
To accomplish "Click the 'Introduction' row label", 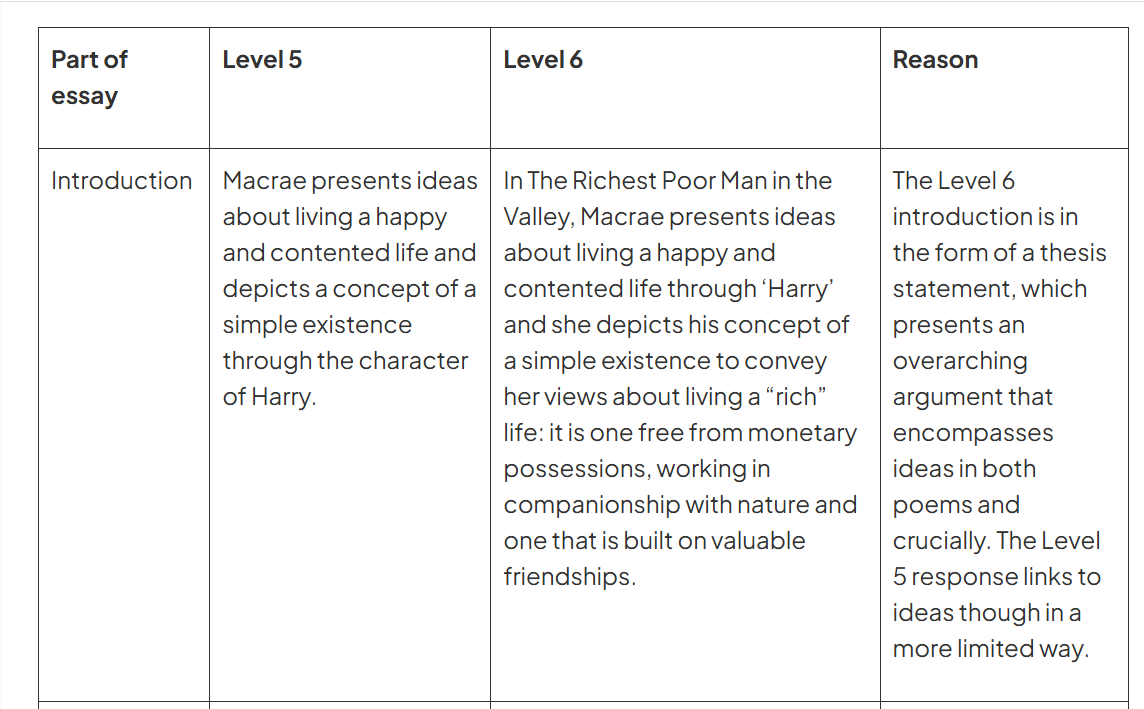I will tap(121, 181).
